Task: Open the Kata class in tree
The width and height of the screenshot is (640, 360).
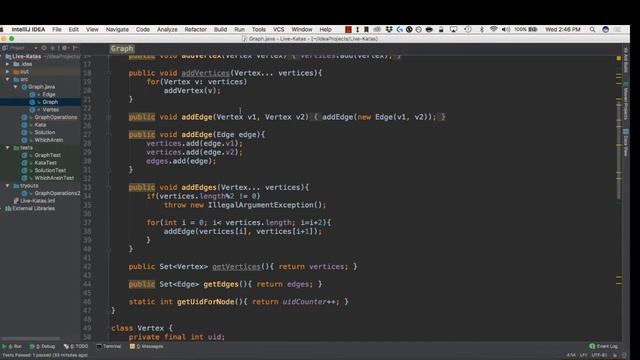Action: (x=40, y=124)
